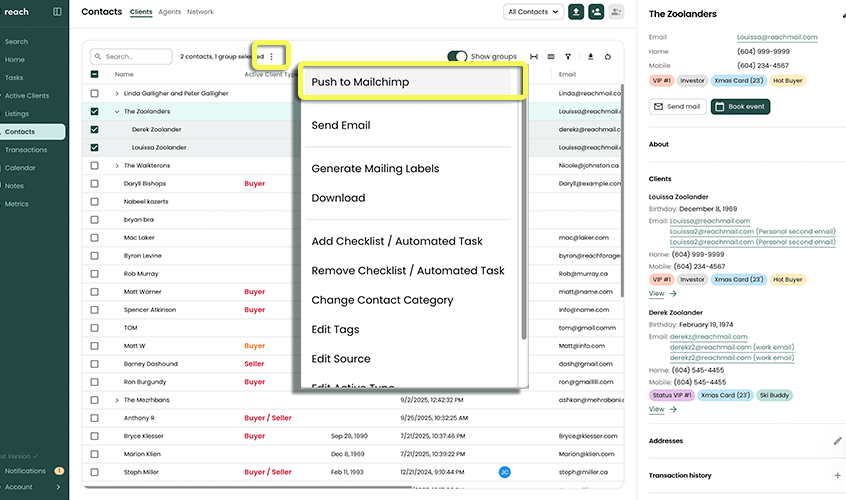Open the three-dot bulk actions menu
Viewport: 846px width, 500px height.
coord(271,57)
